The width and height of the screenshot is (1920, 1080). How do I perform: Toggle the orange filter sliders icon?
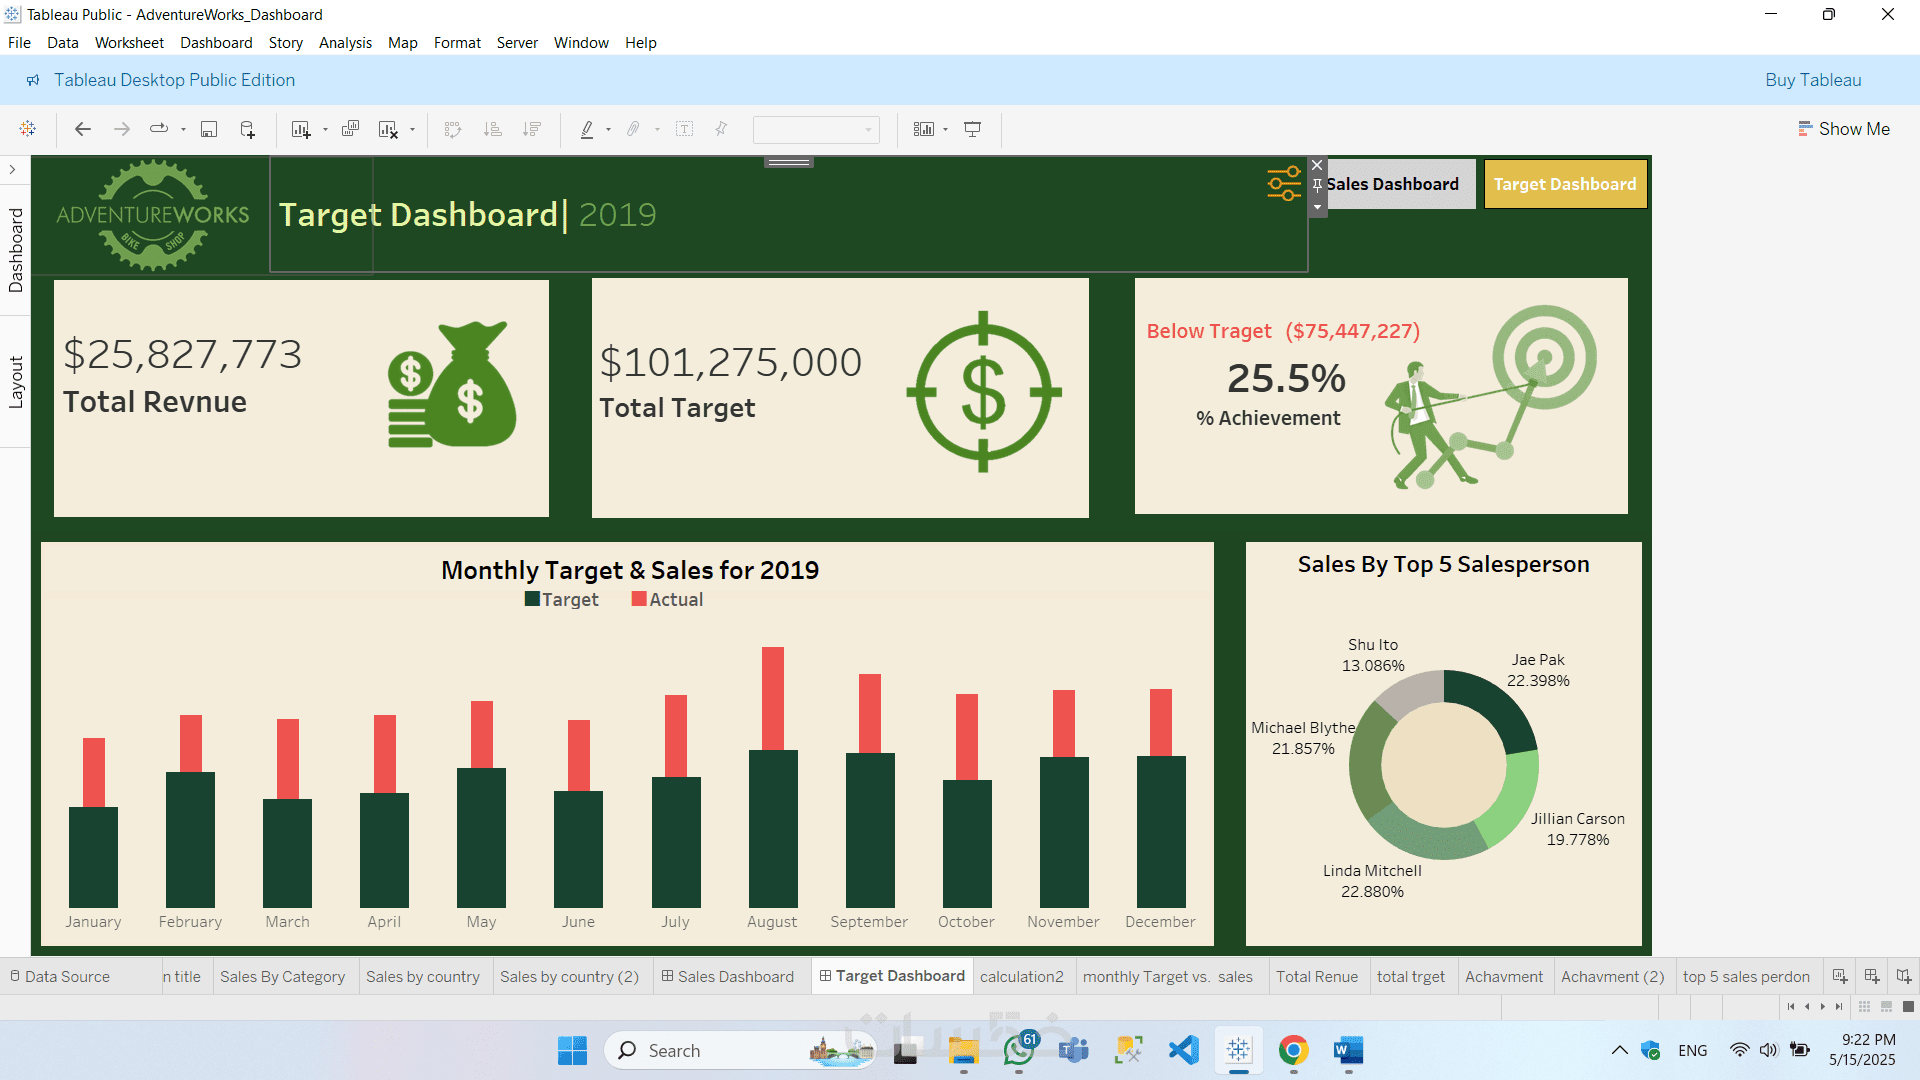tap(1284, 184)
